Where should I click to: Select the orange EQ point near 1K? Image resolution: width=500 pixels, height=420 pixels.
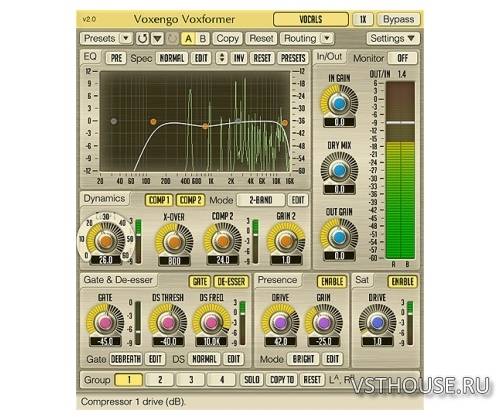(x=205, y=126)
